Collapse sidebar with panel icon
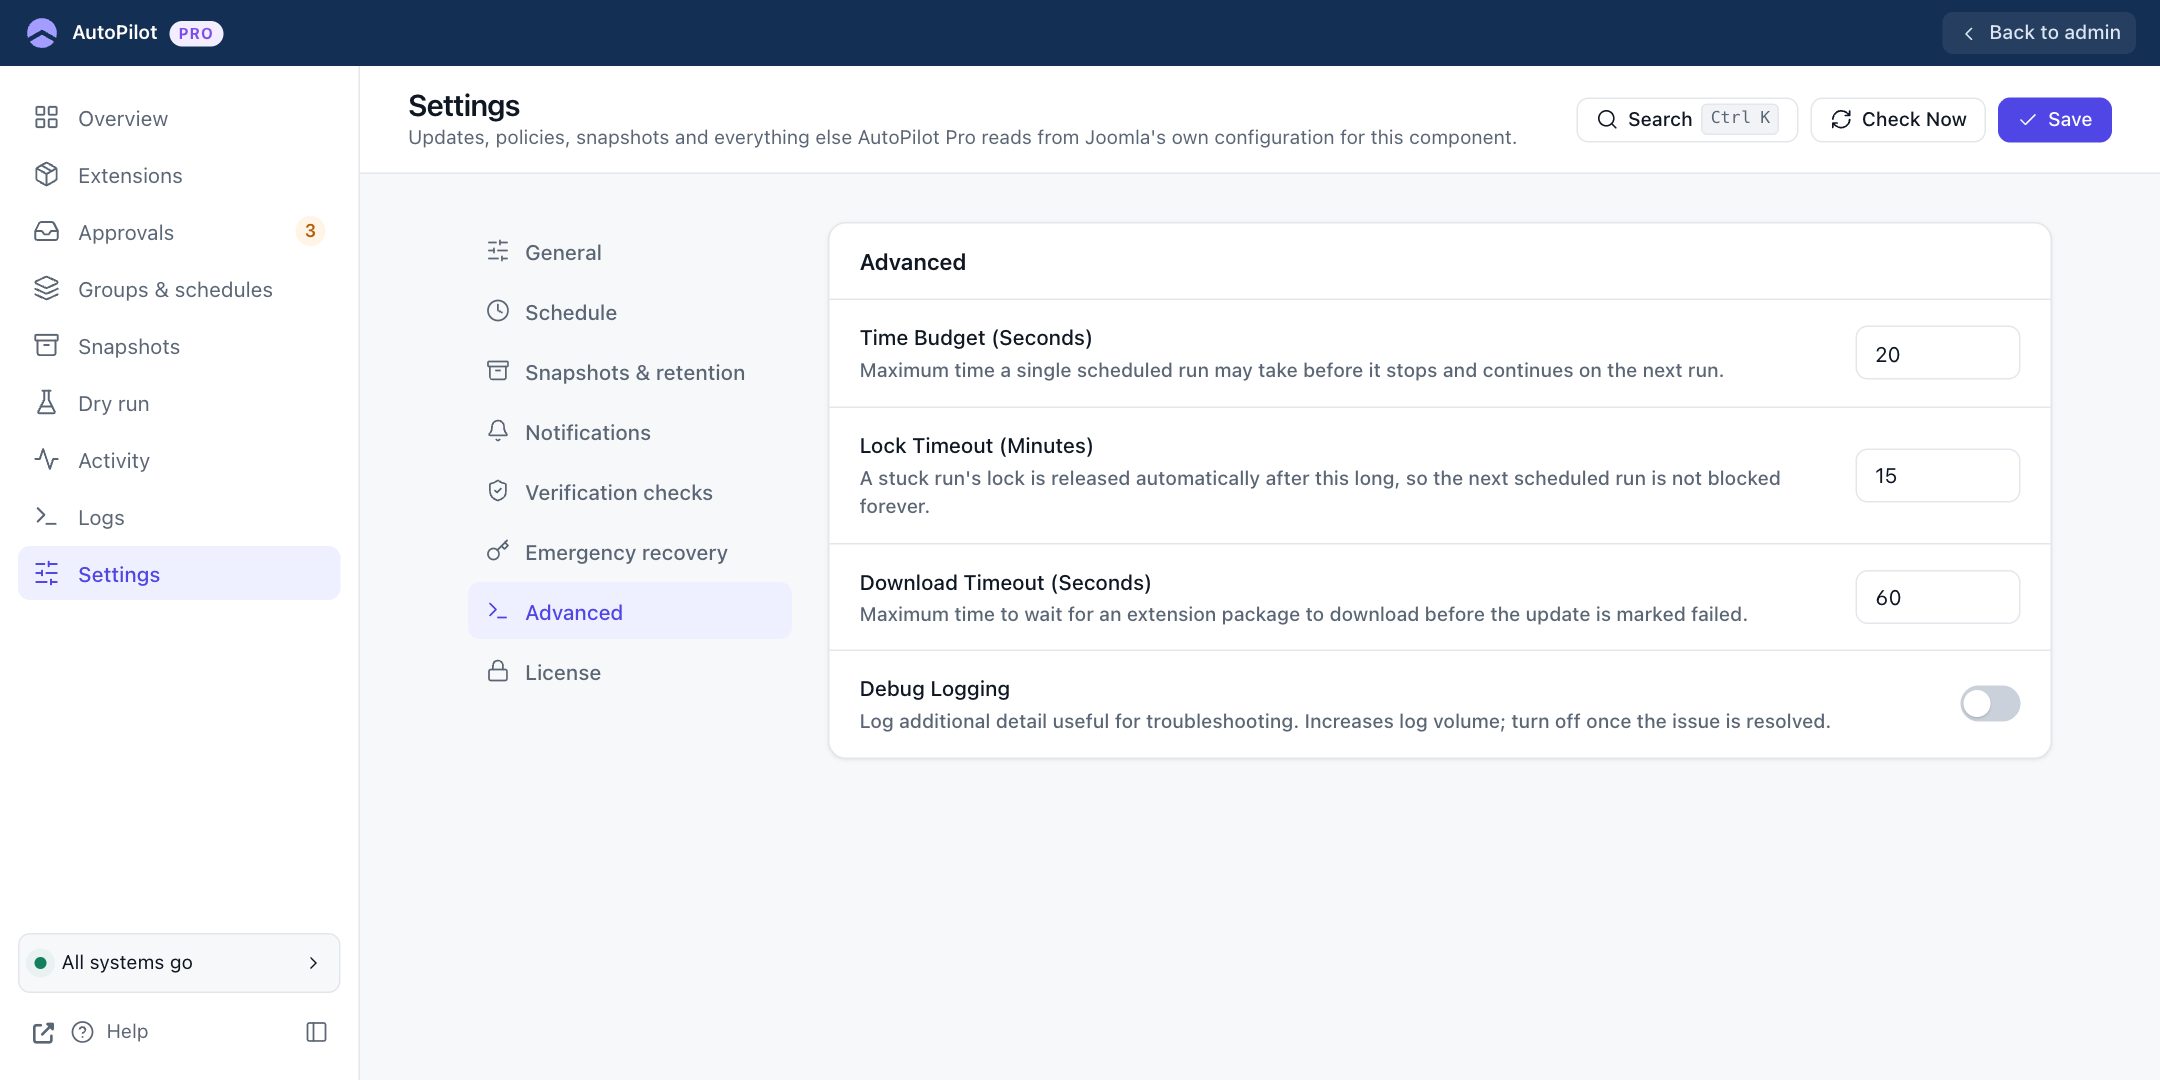This screenshot has width=2160, height=1080. pos(316,1032)
